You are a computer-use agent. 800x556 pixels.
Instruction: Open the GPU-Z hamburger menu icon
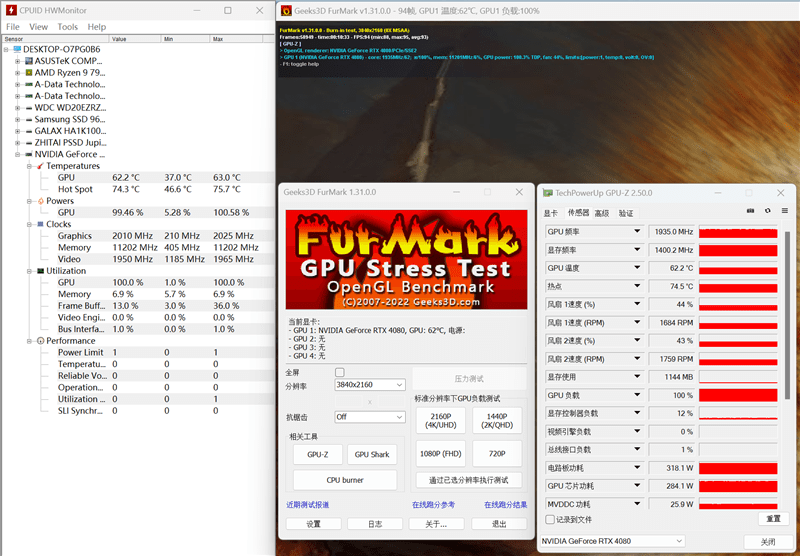[x=785, y=211]
